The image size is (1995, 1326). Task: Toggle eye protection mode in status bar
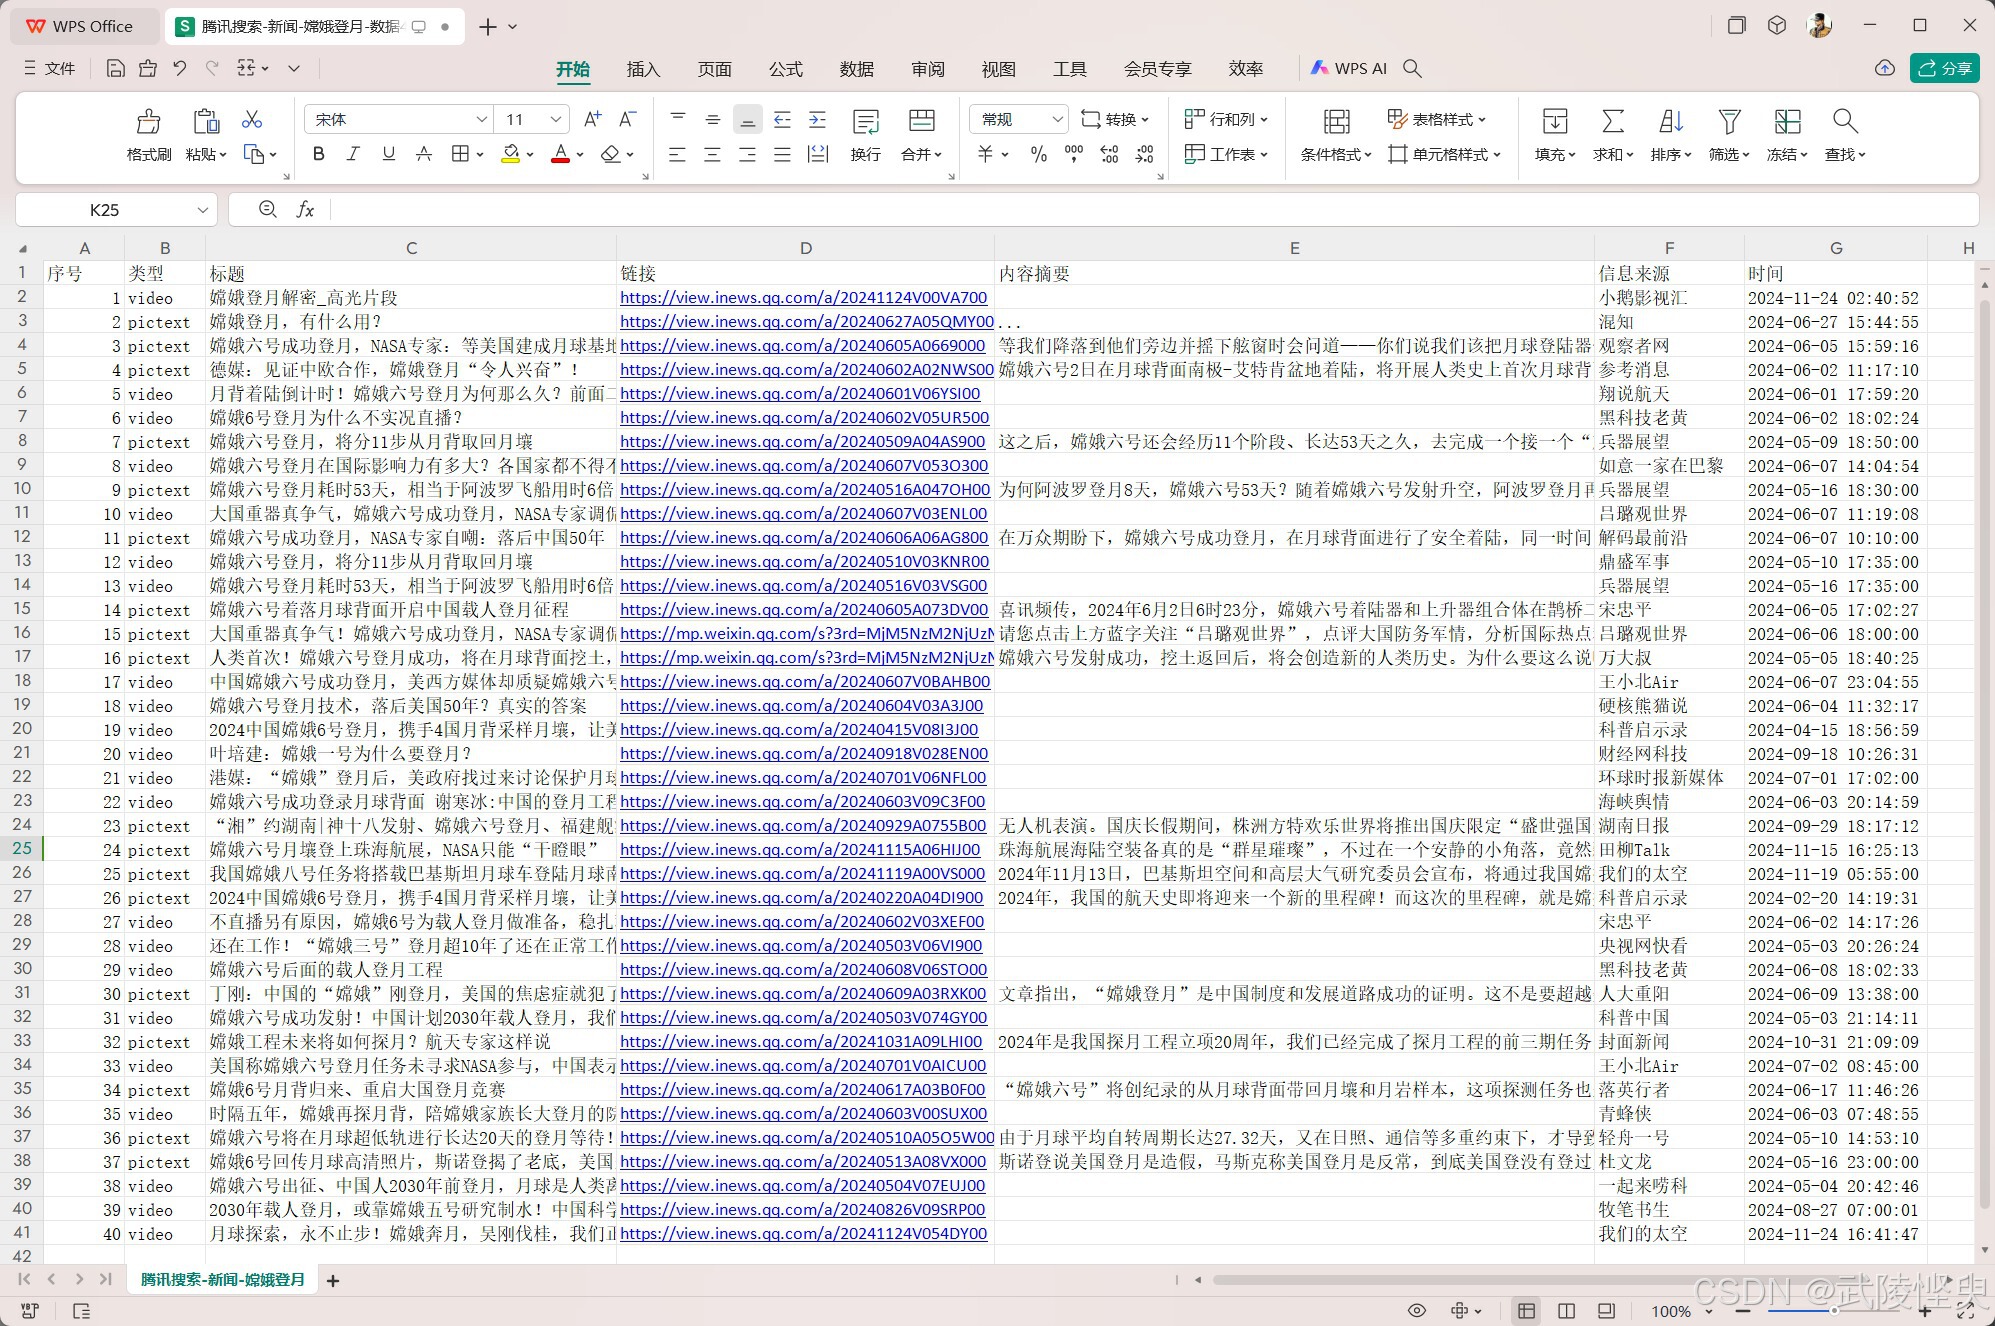[1416, 1311]
